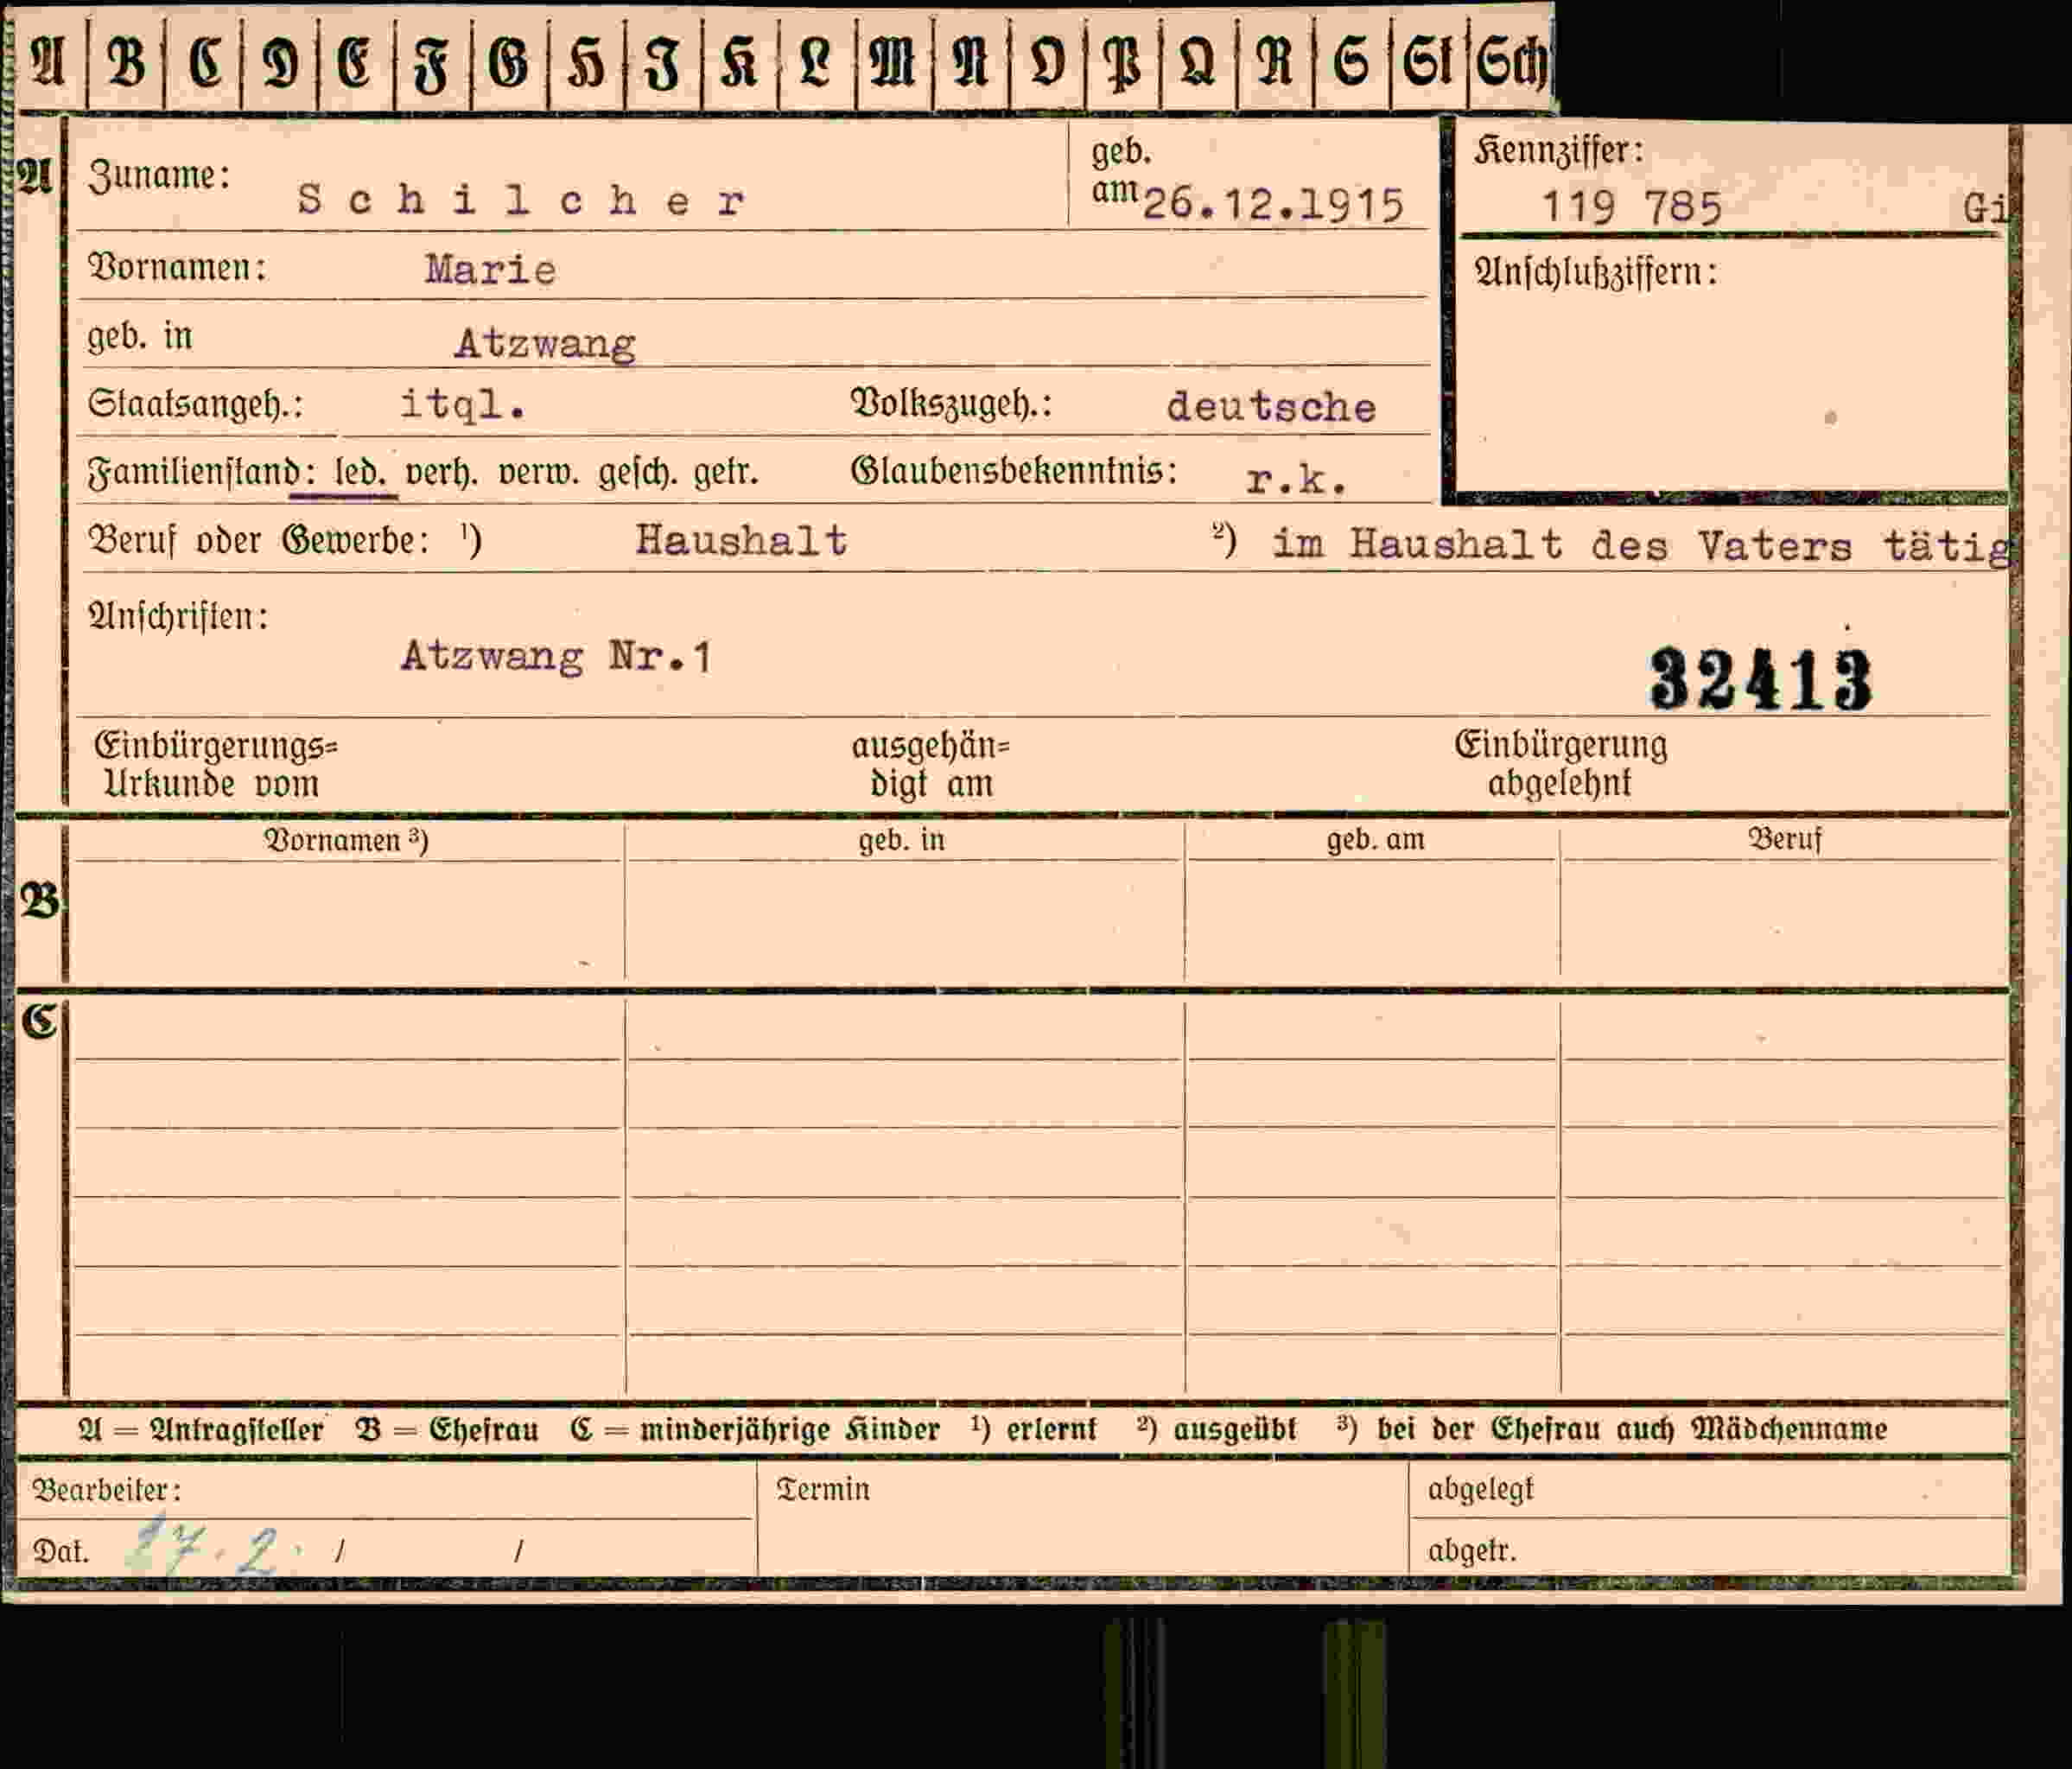Click the footnote A = Antragsteller
2072x1769 pixels.
201,1430
